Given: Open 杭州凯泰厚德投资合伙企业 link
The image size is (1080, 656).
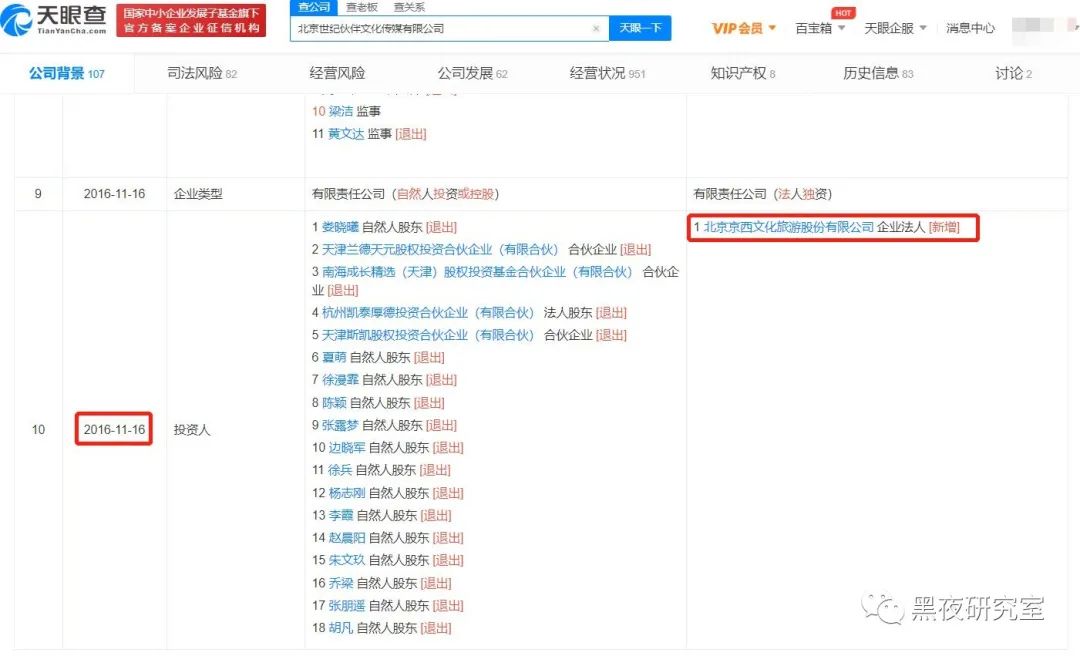Looking at the screenshot, I should pyautogui.click(x=428, y=313).
